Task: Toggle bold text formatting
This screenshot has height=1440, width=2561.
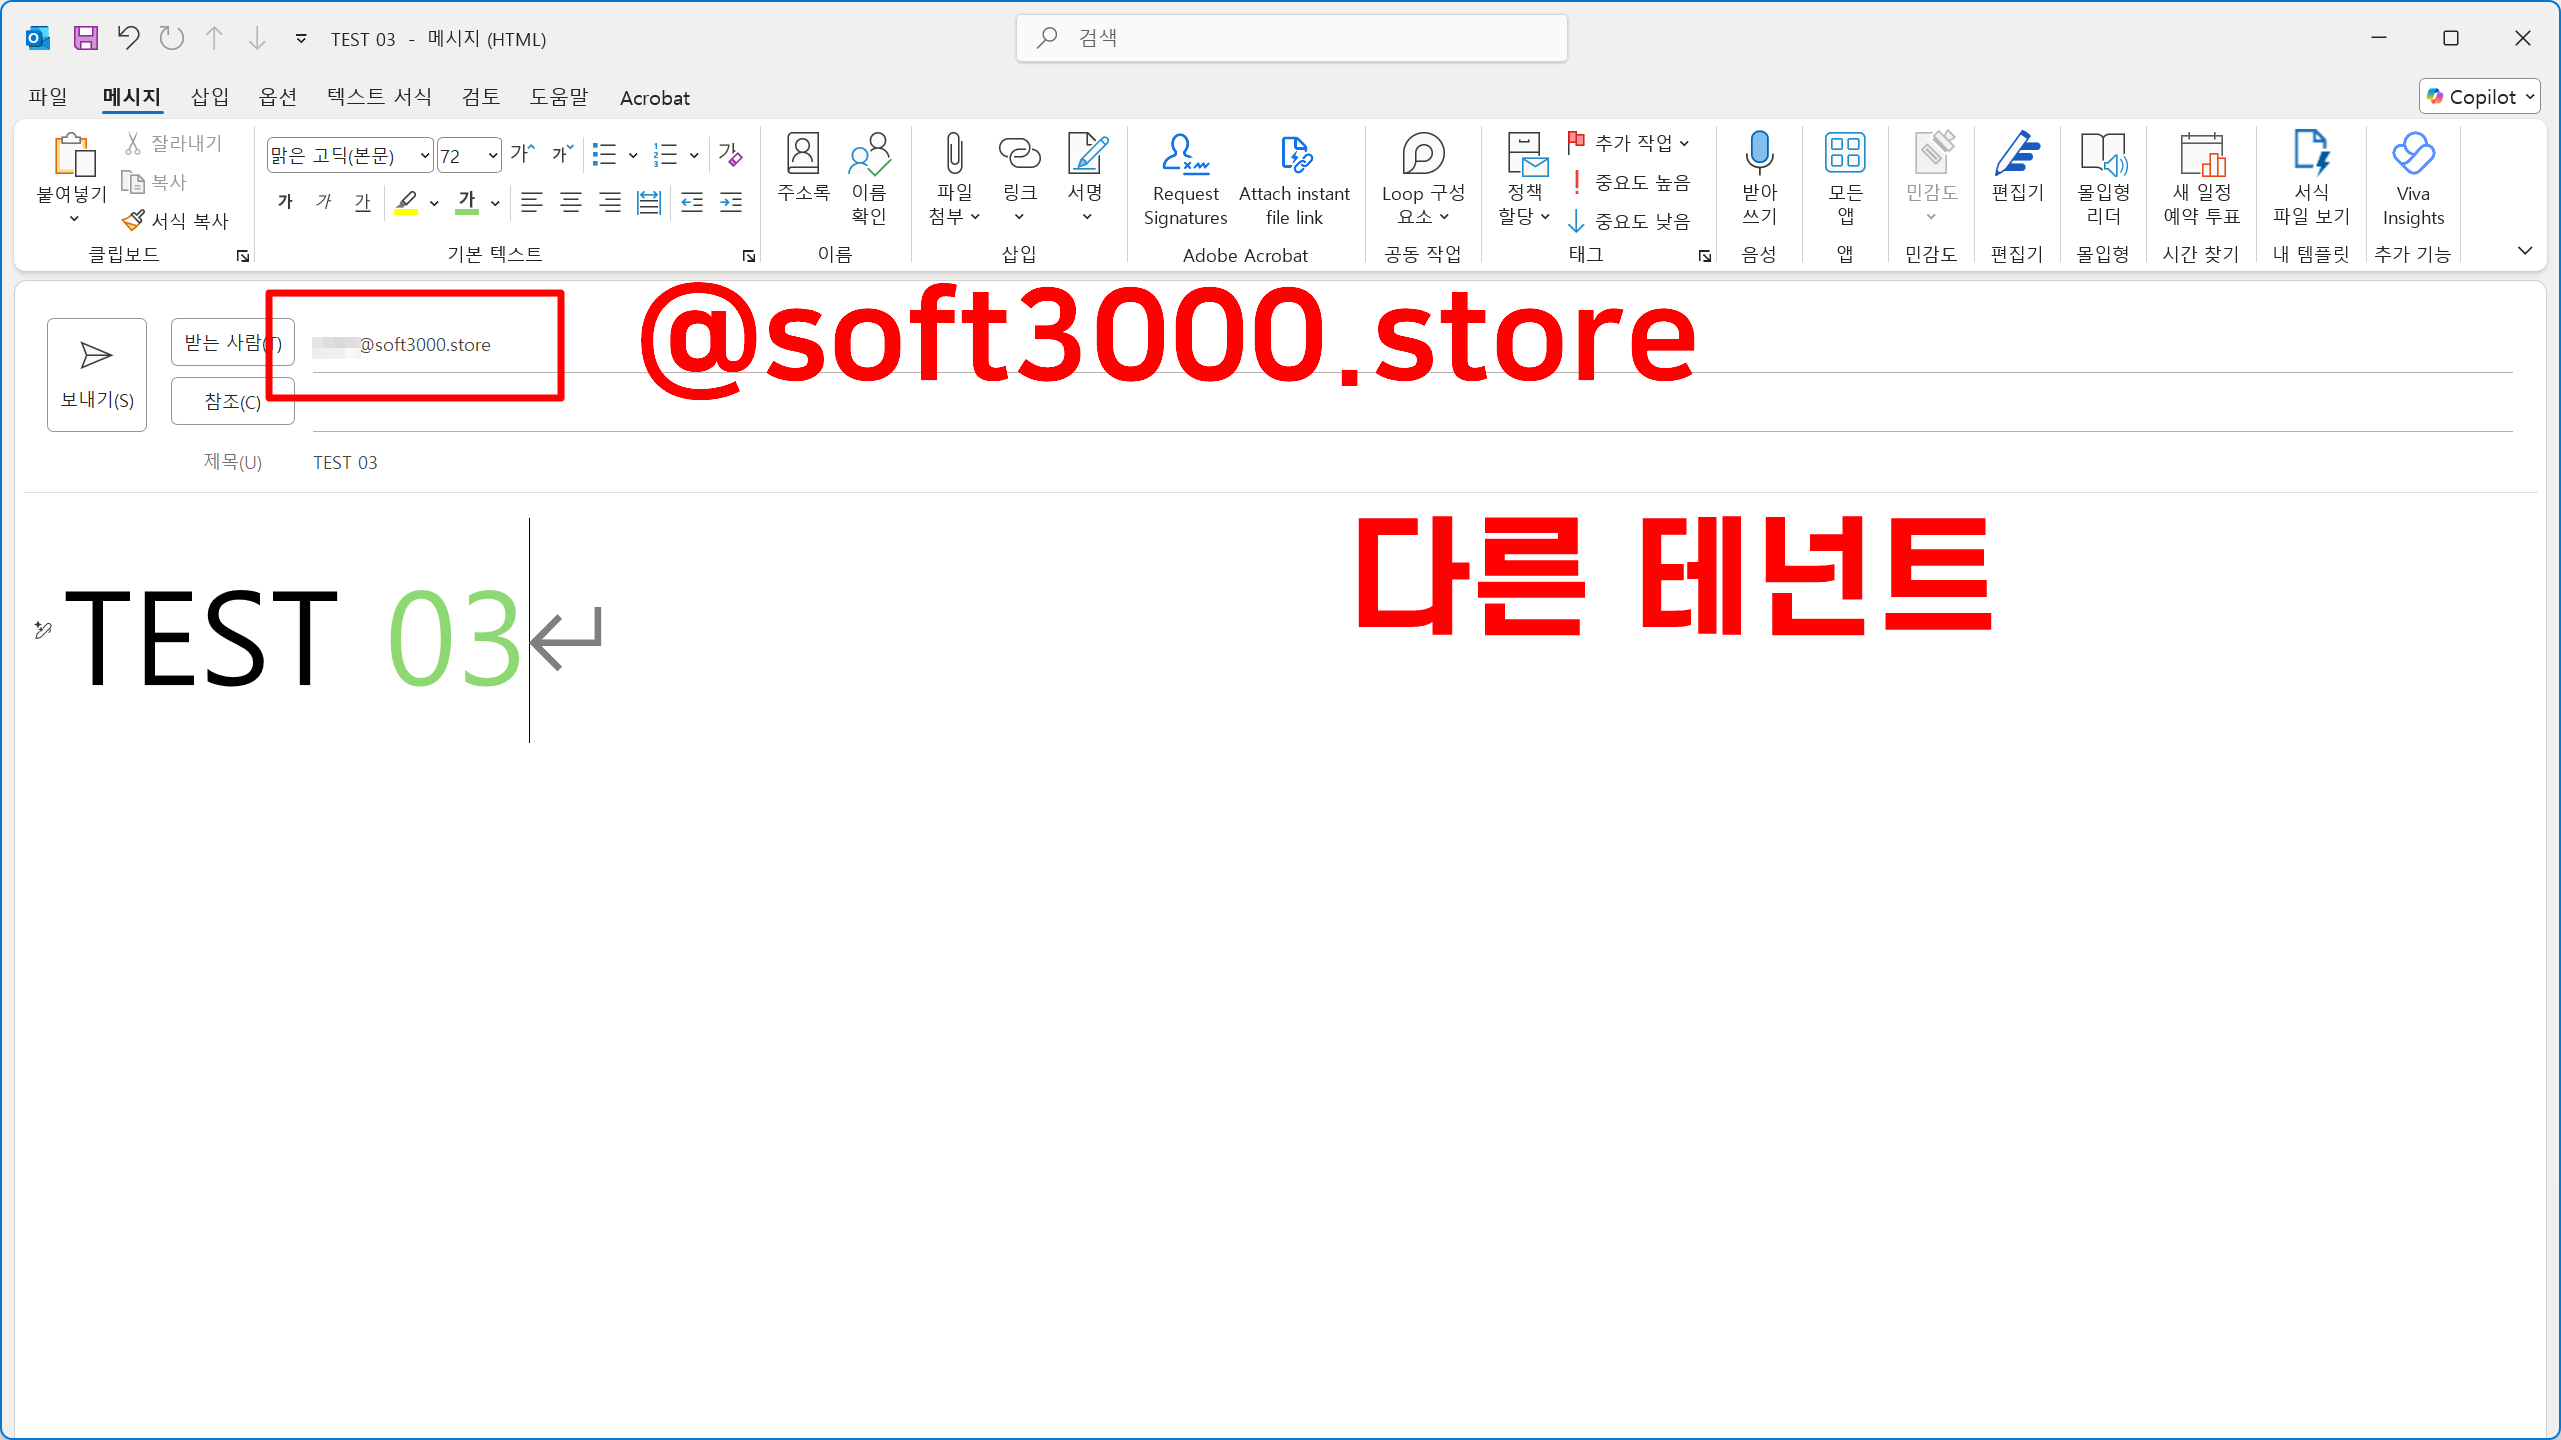Action: [285, 202]
